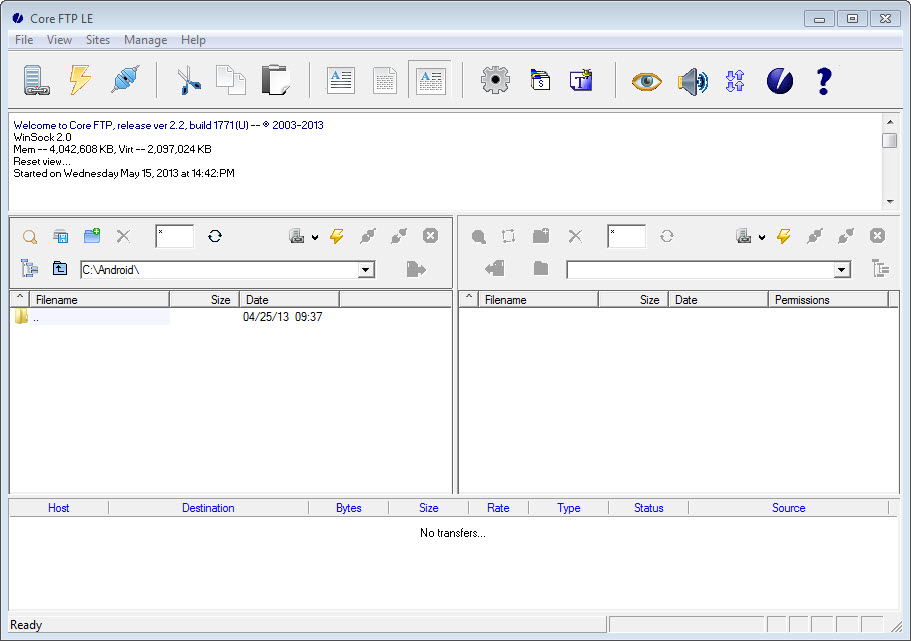Open help with the question mark icon
Image resolution: width=911 pixels, height=641 pixels.
click(x=824, y=81)
